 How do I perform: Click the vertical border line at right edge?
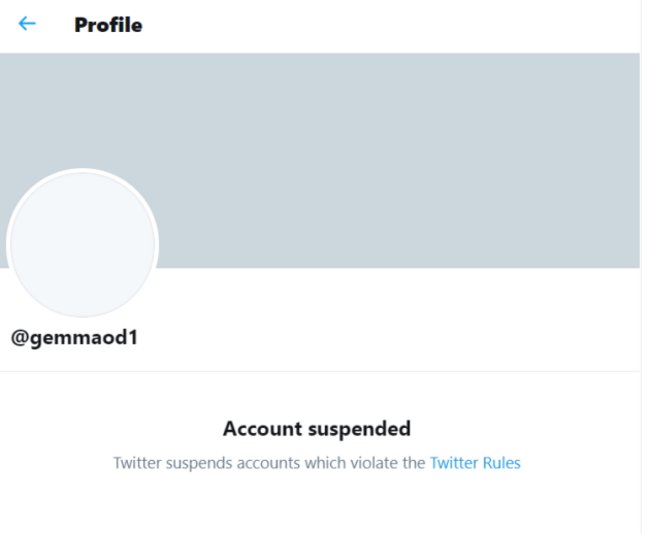coord(641,300)
